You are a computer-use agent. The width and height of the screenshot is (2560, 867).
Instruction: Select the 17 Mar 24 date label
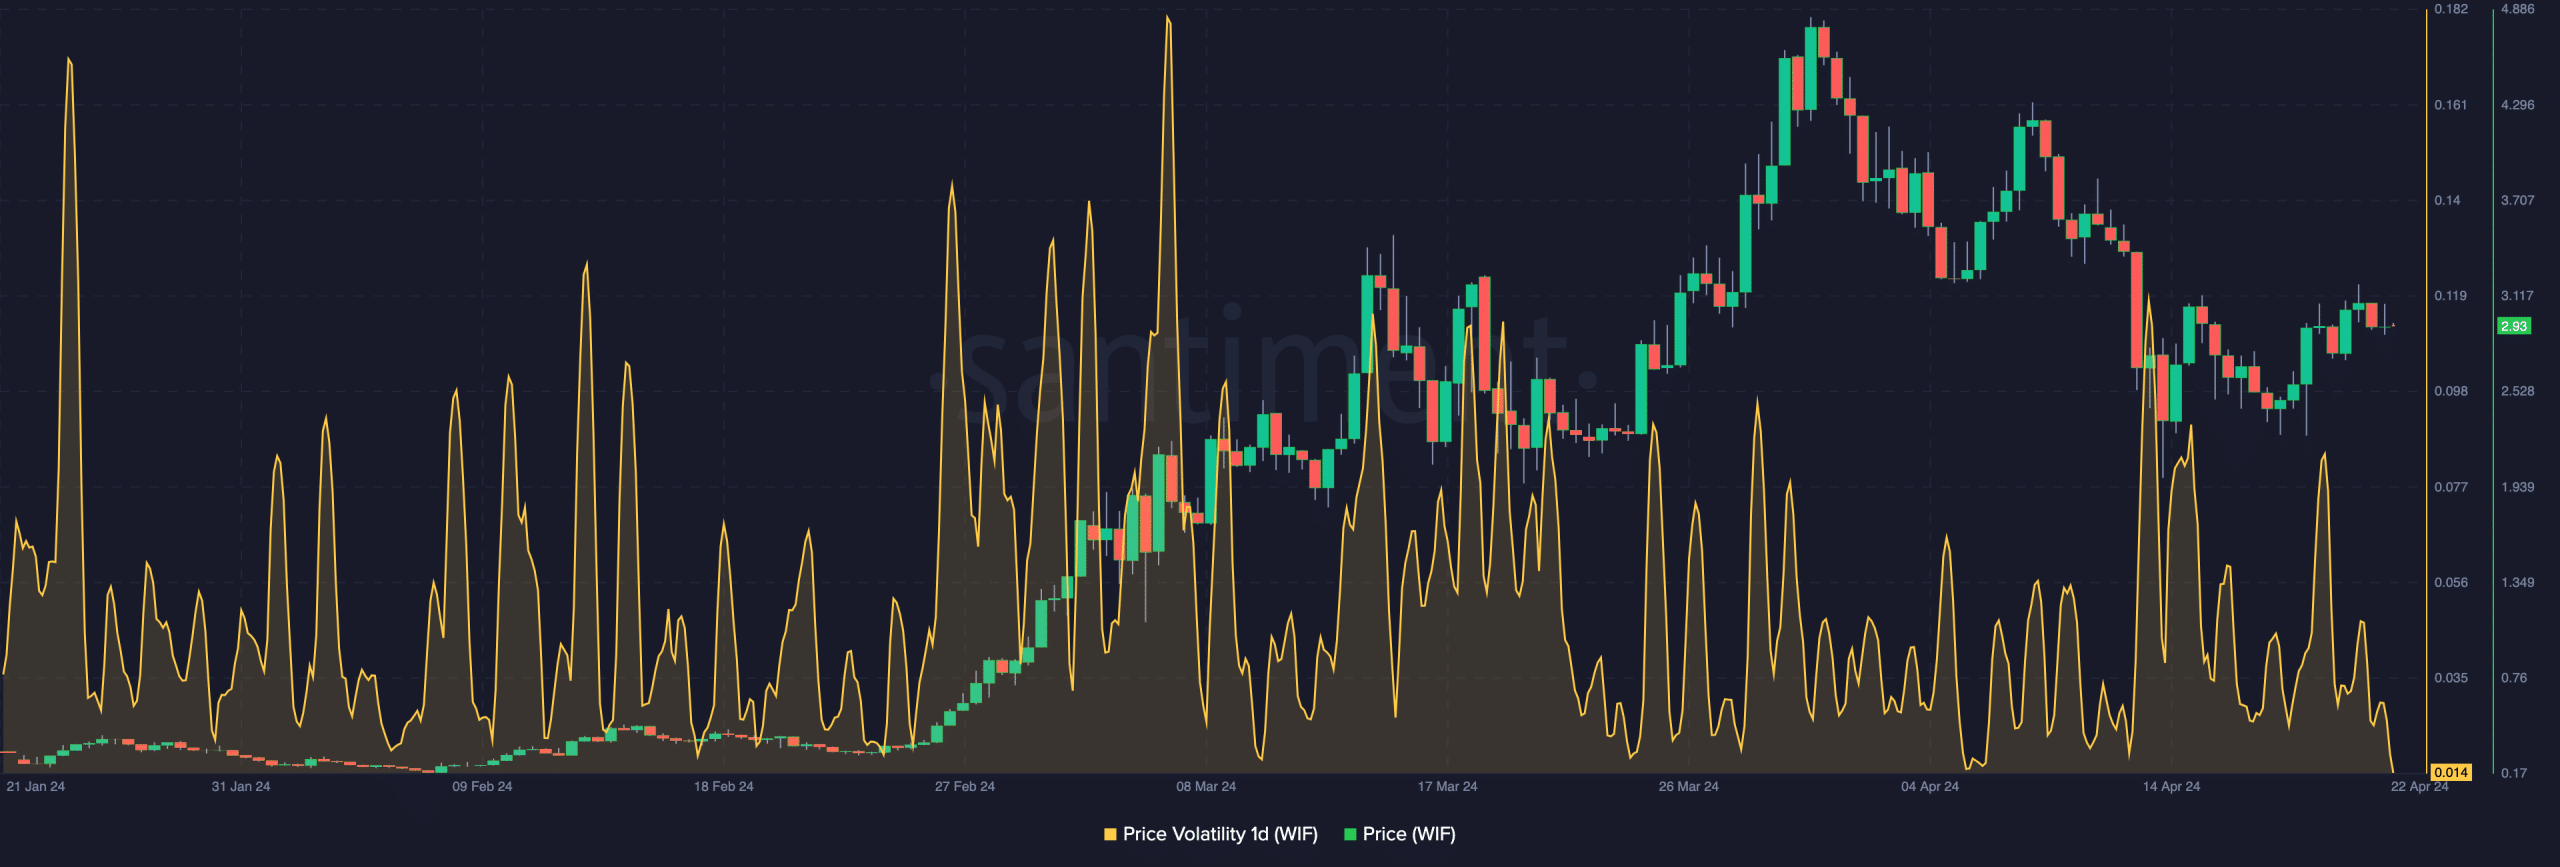(1447, 786)
